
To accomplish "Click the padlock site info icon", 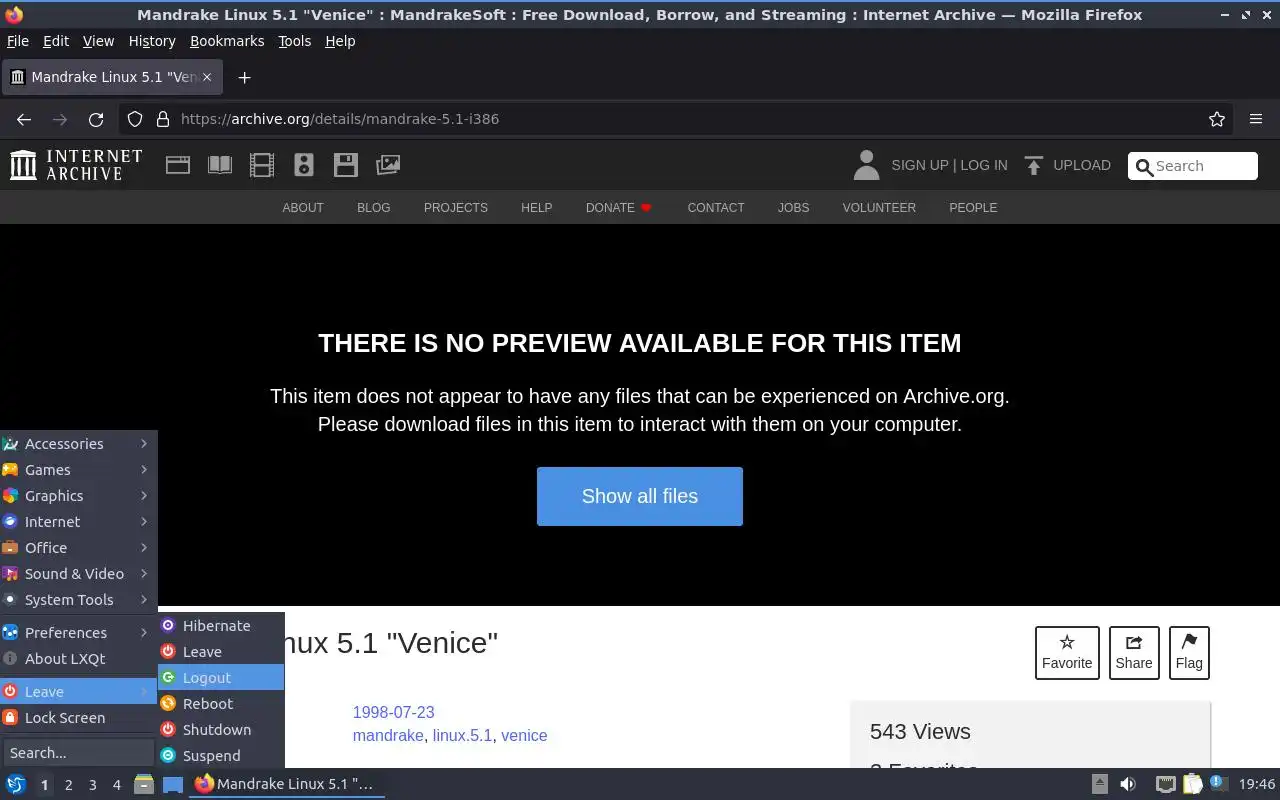I will tap(163, 119).
